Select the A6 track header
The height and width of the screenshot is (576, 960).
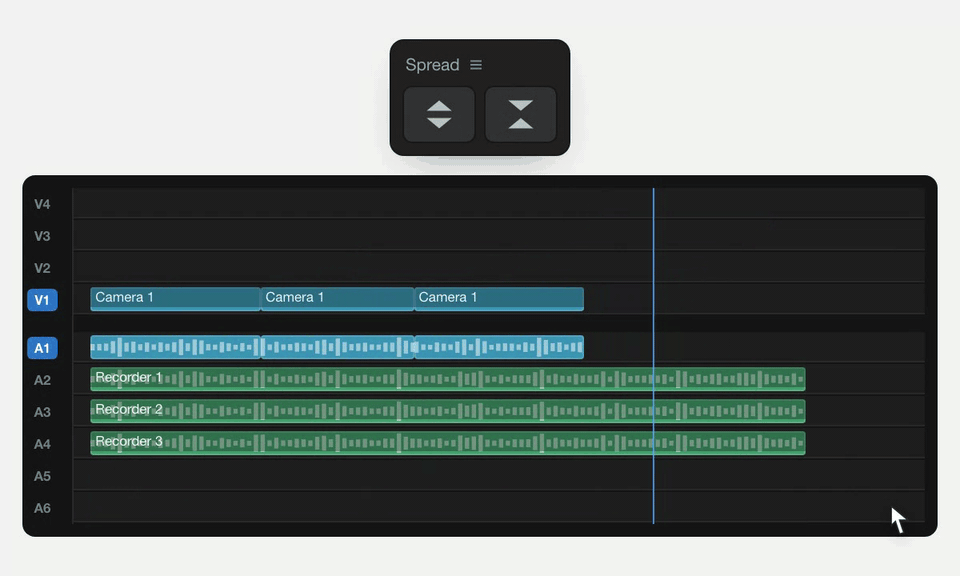coord(42,508)
